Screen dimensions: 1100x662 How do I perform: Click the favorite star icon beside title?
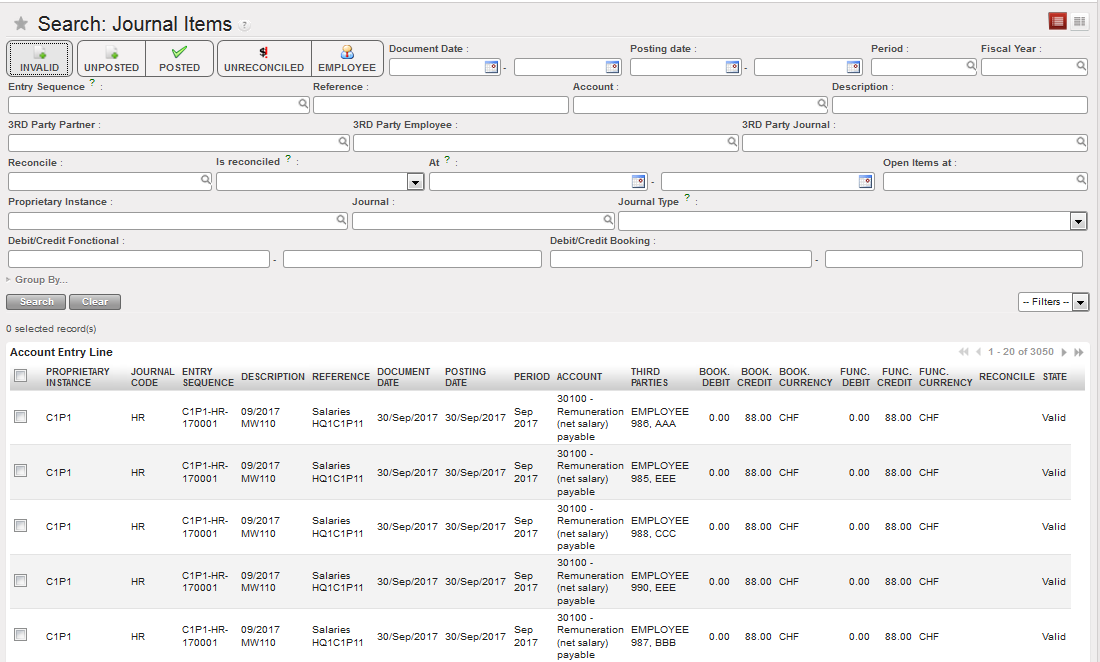(x=20, y=24)
